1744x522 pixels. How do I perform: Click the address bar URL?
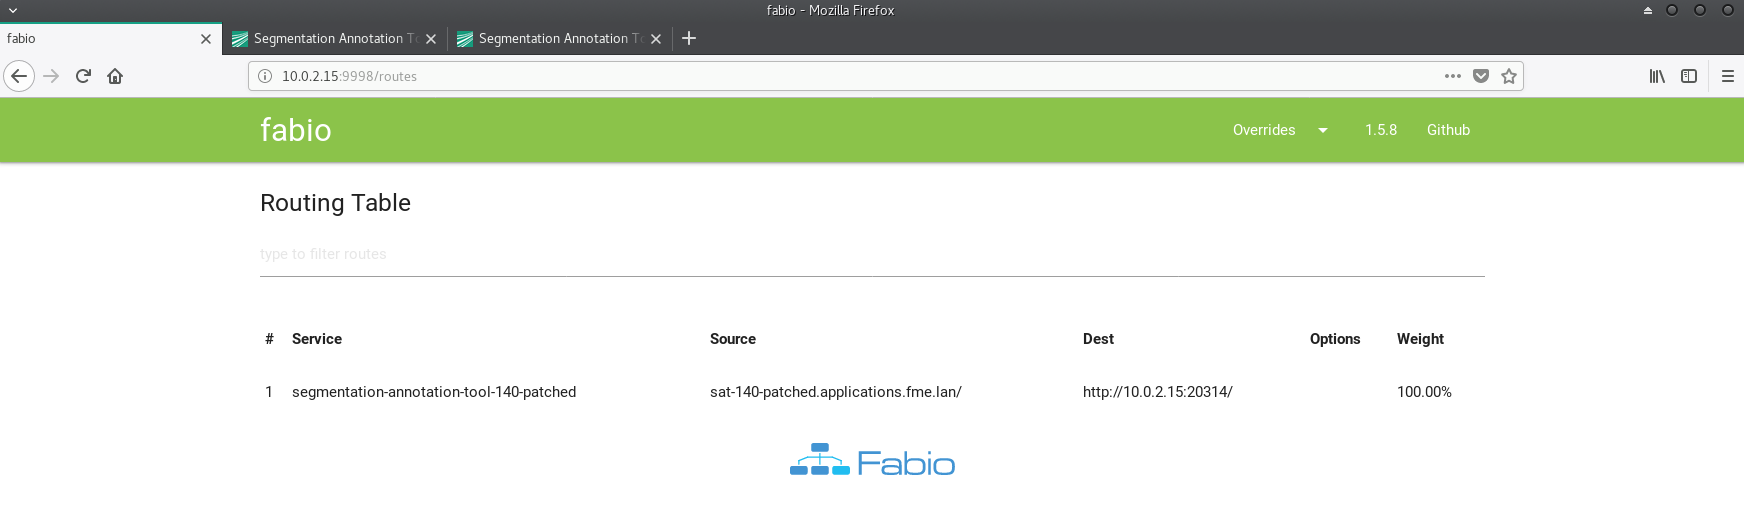click(x=349, y=76)
